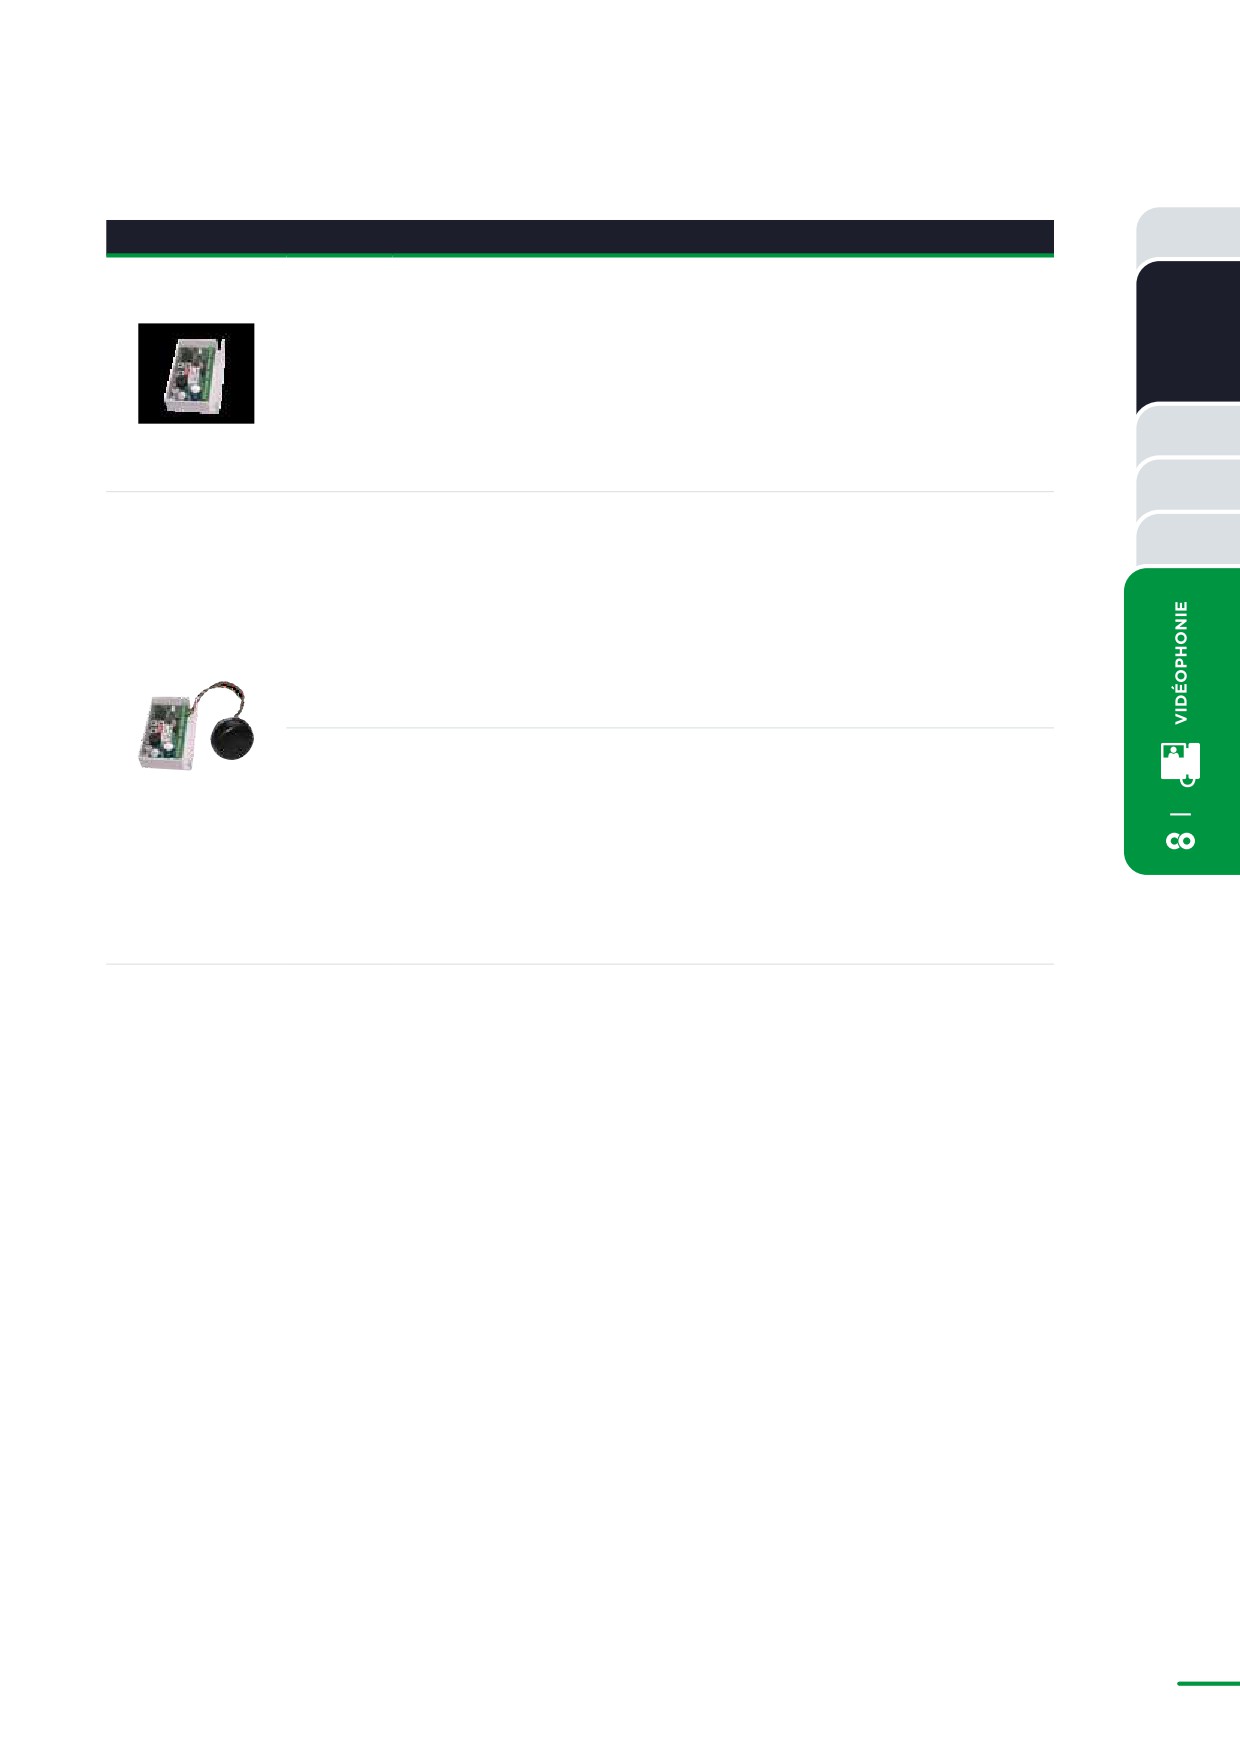Open the gray tab directly below the navy tab
This screenshot has height=1754, width=1240.
(1188, 430)
